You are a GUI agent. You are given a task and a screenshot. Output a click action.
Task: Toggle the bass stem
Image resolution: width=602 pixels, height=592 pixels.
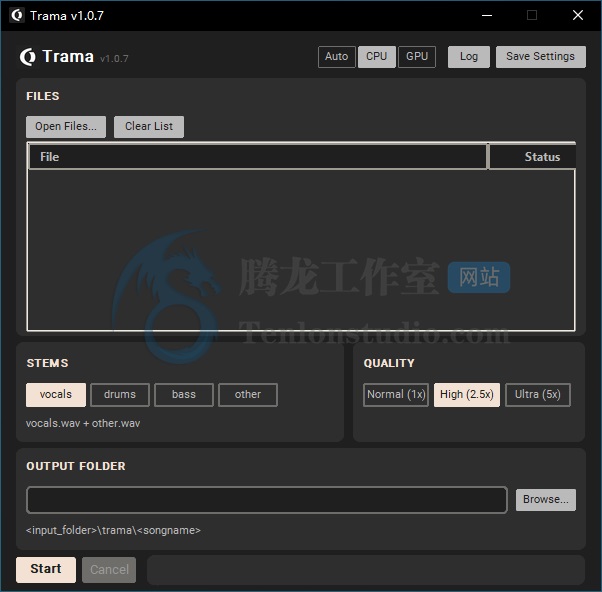(184, 395)
